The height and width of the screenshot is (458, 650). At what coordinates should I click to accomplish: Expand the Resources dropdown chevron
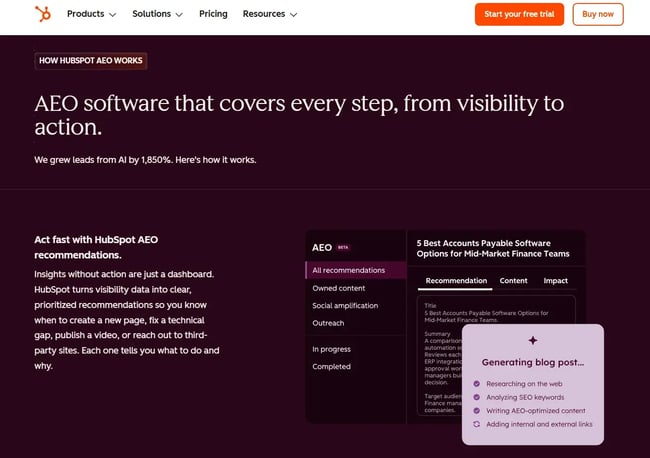pos(293,15)
